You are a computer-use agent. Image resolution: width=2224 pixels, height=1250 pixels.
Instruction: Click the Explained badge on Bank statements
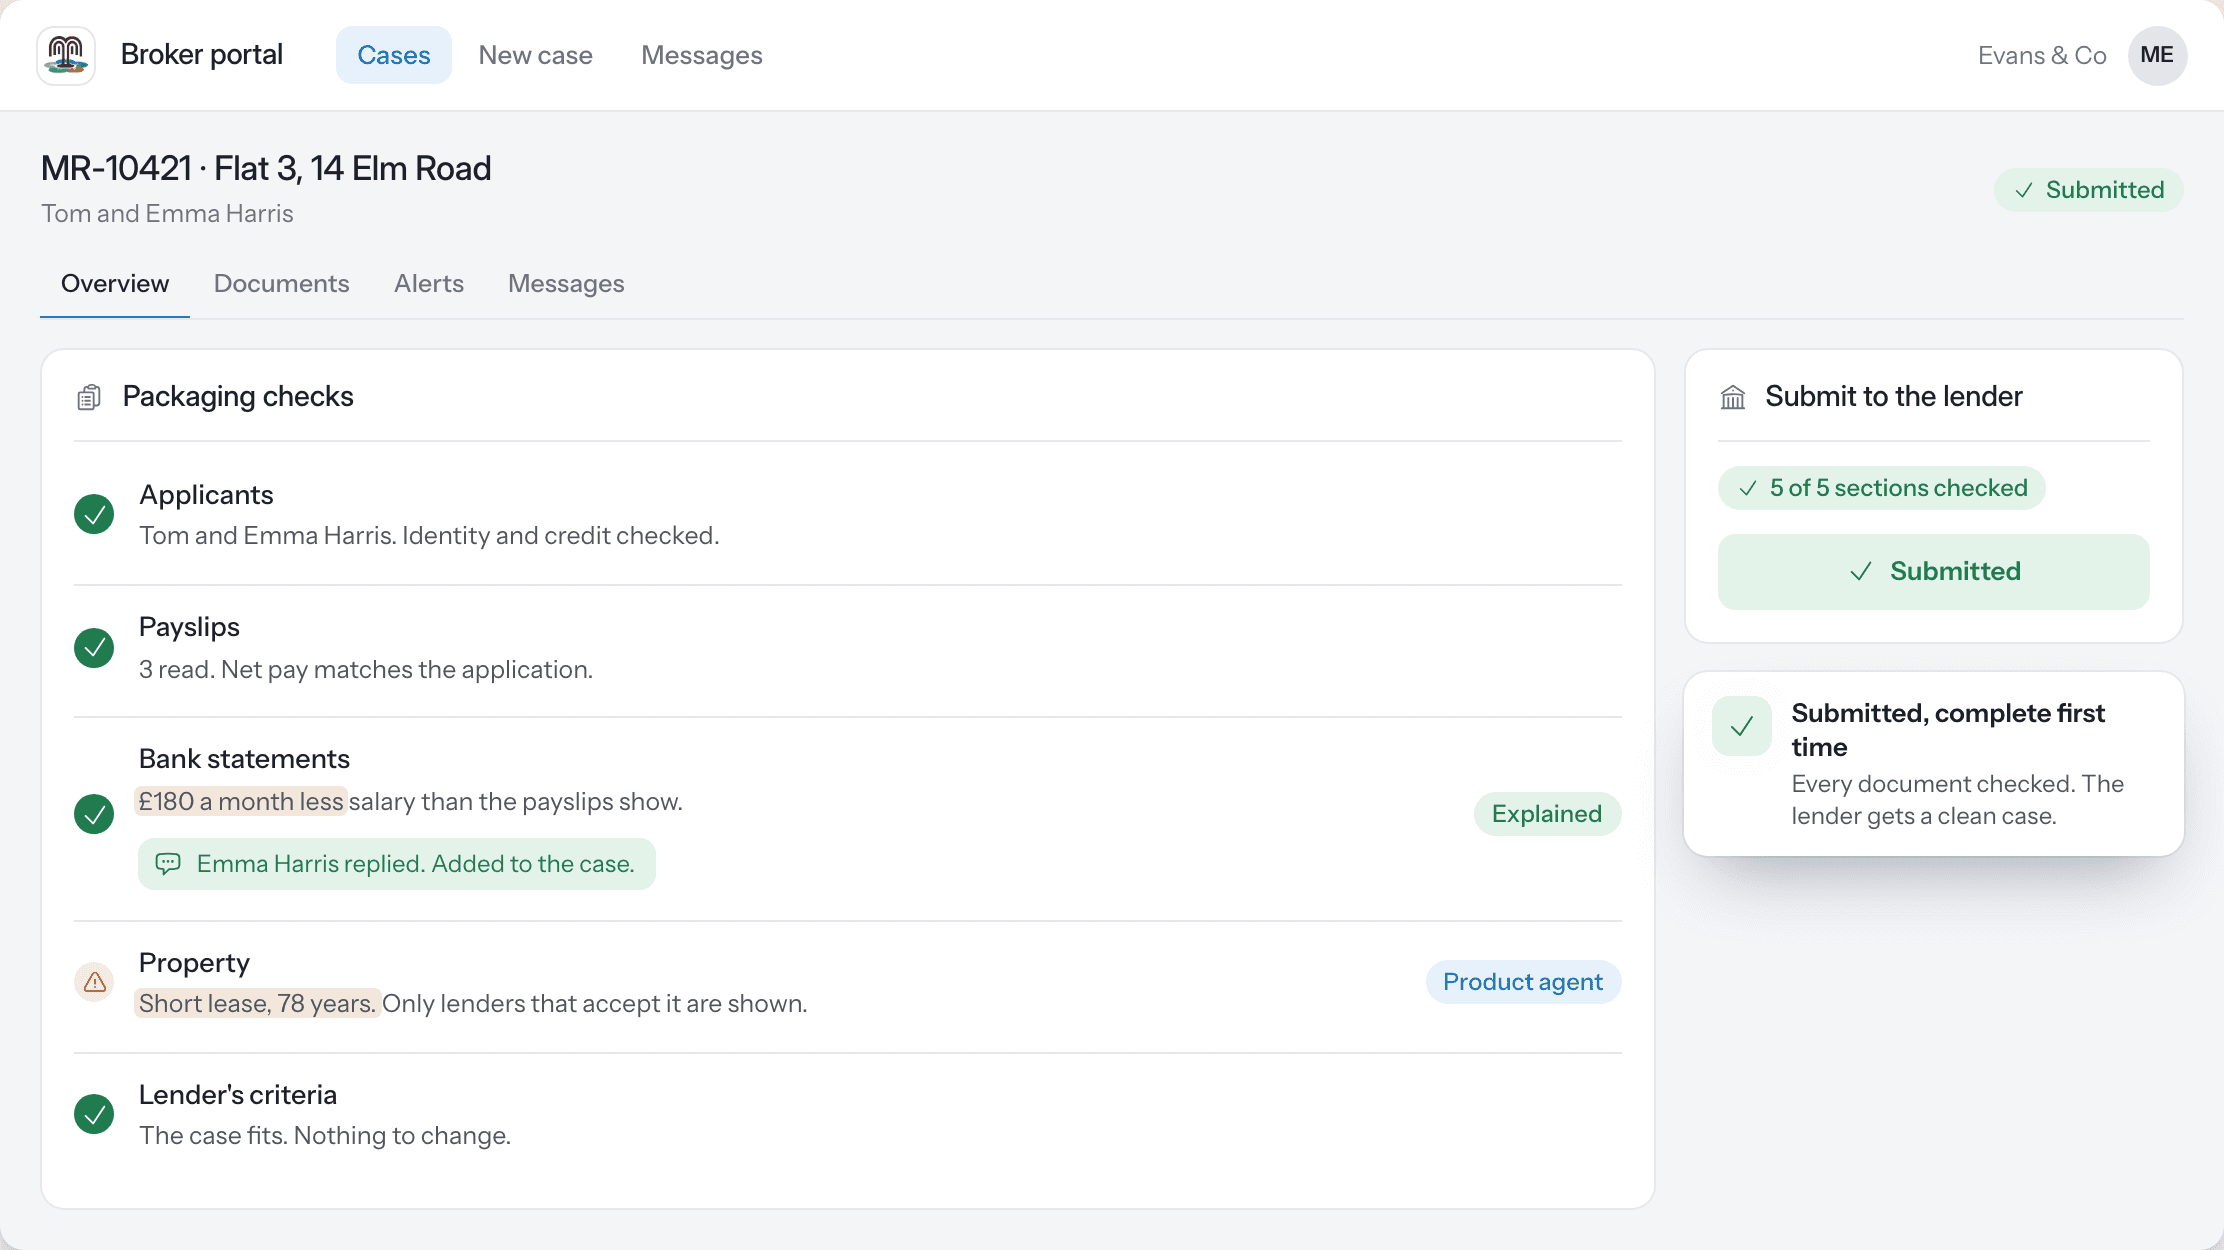pyautogui.click(x=1547, y=814)
